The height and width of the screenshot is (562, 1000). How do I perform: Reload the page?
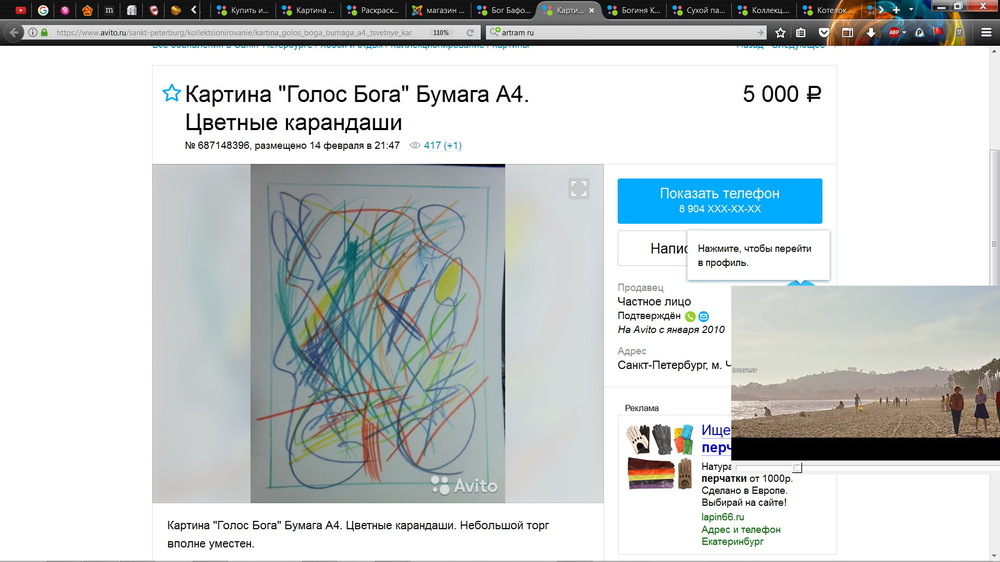click(470, 32)
